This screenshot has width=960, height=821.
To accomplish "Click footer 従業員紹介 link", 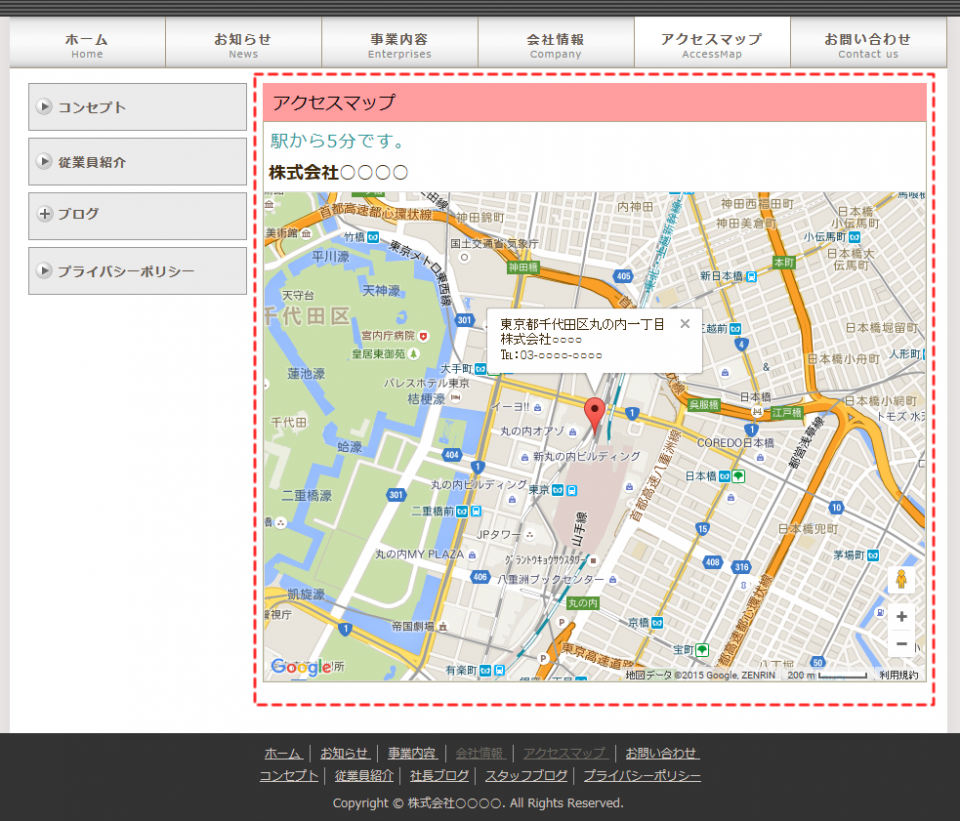I will [364, 776].
